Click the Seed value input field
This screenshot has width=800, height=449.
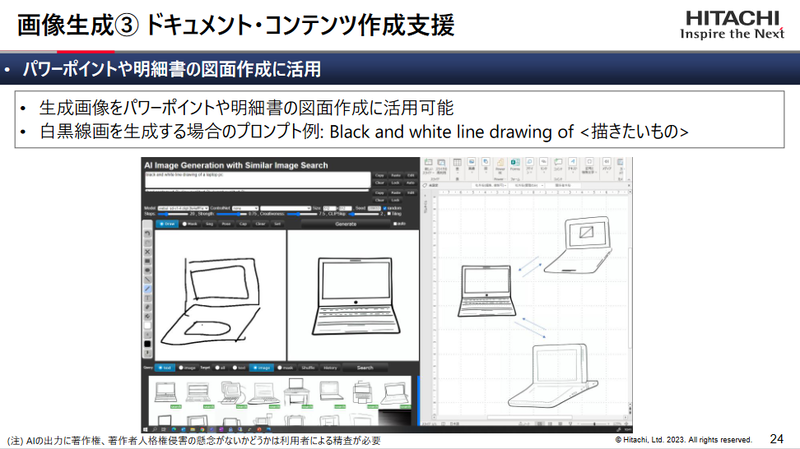(x=374, y=208)
